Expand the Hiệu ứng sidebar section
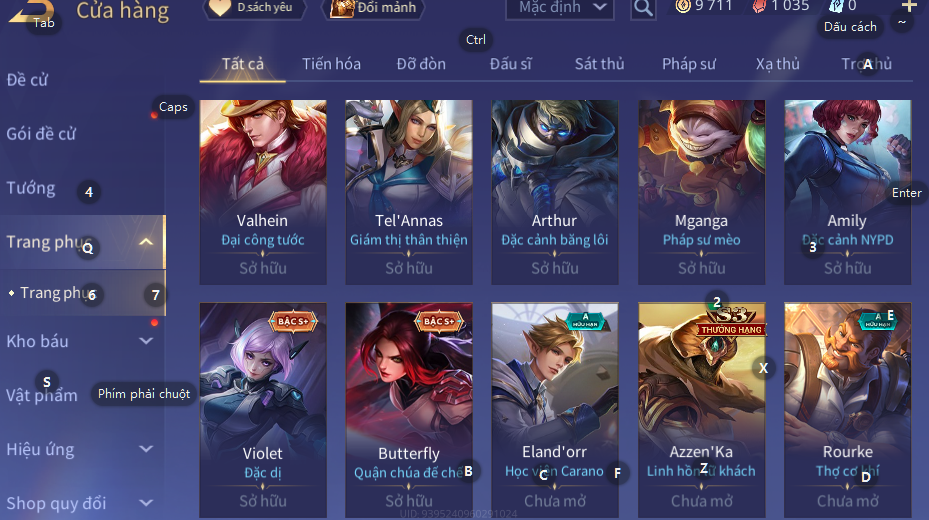The width and height of the screenshot is (929, 520). [146, 450]
